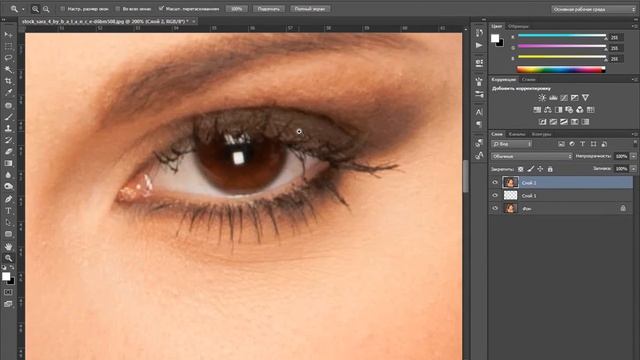Hide the top Слой 2 layer
640x360 pixels.
click(x=495, y=182)
